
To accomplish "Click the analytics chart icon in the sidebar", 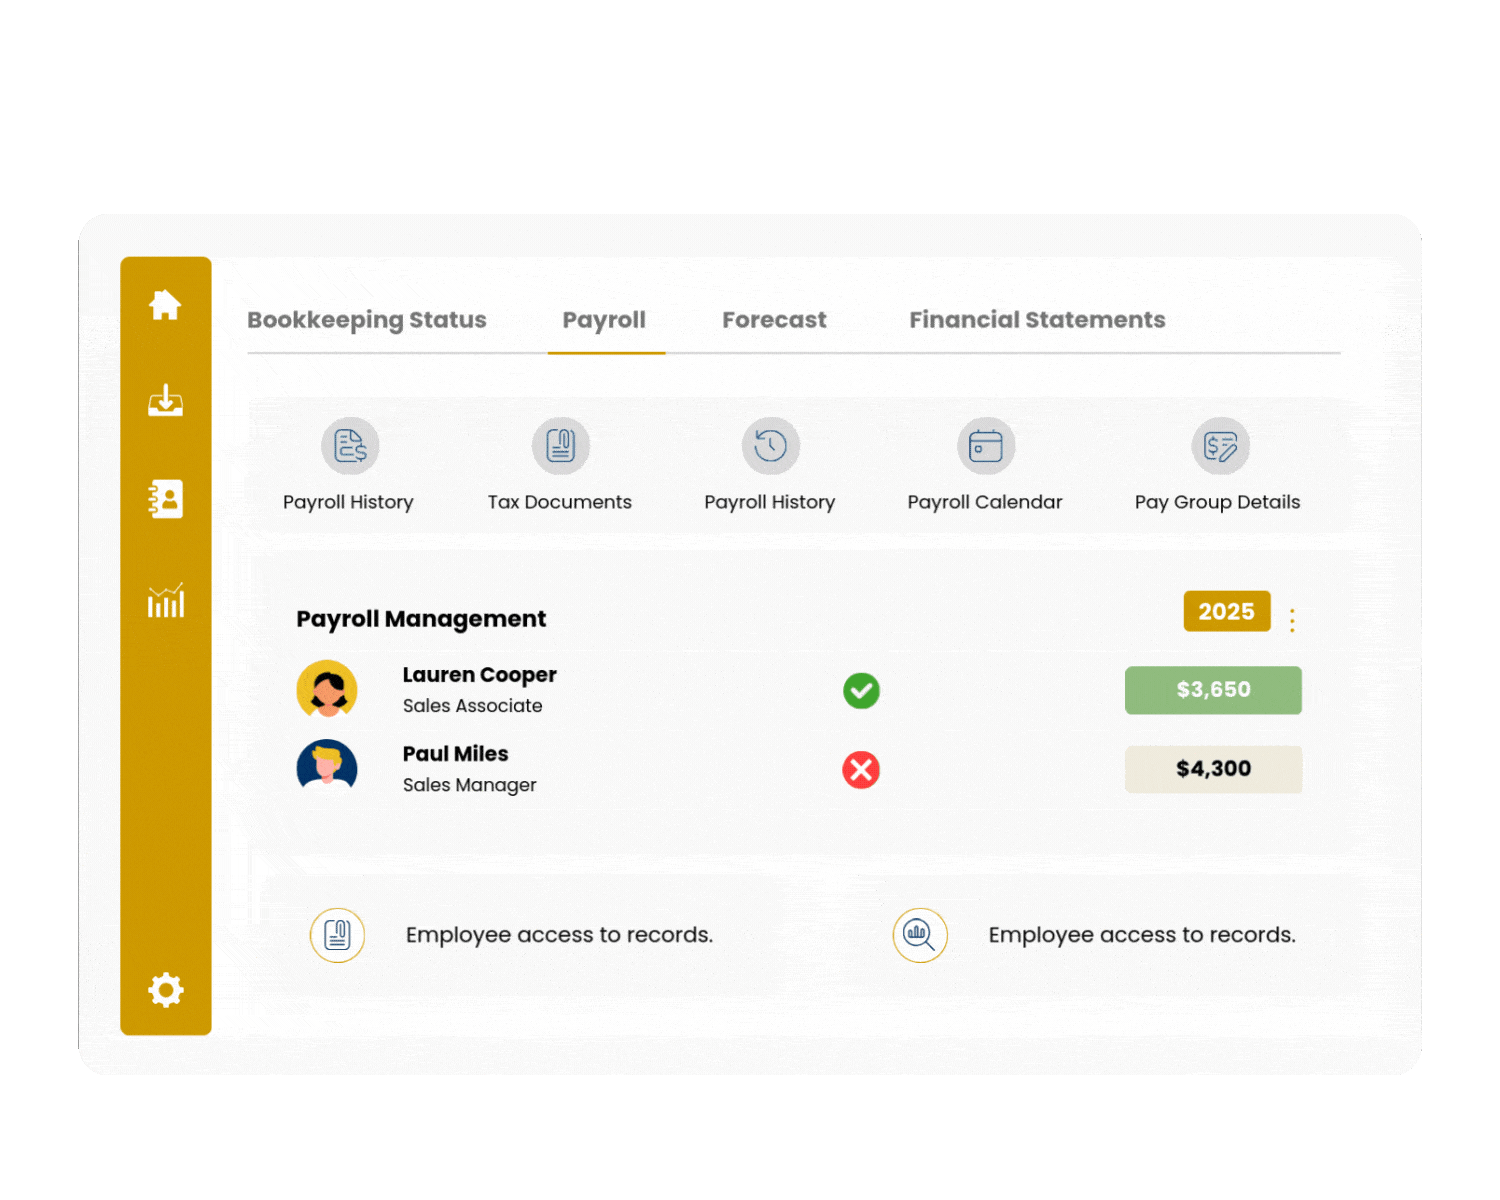I will 165,600.
